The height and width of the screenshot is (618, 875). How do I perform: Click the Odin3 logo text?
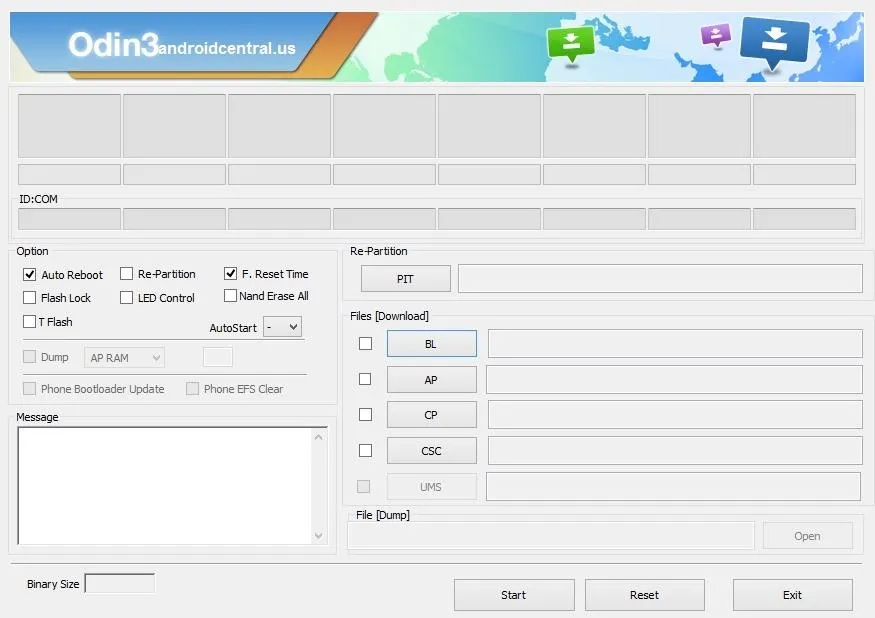pos(113,45)
